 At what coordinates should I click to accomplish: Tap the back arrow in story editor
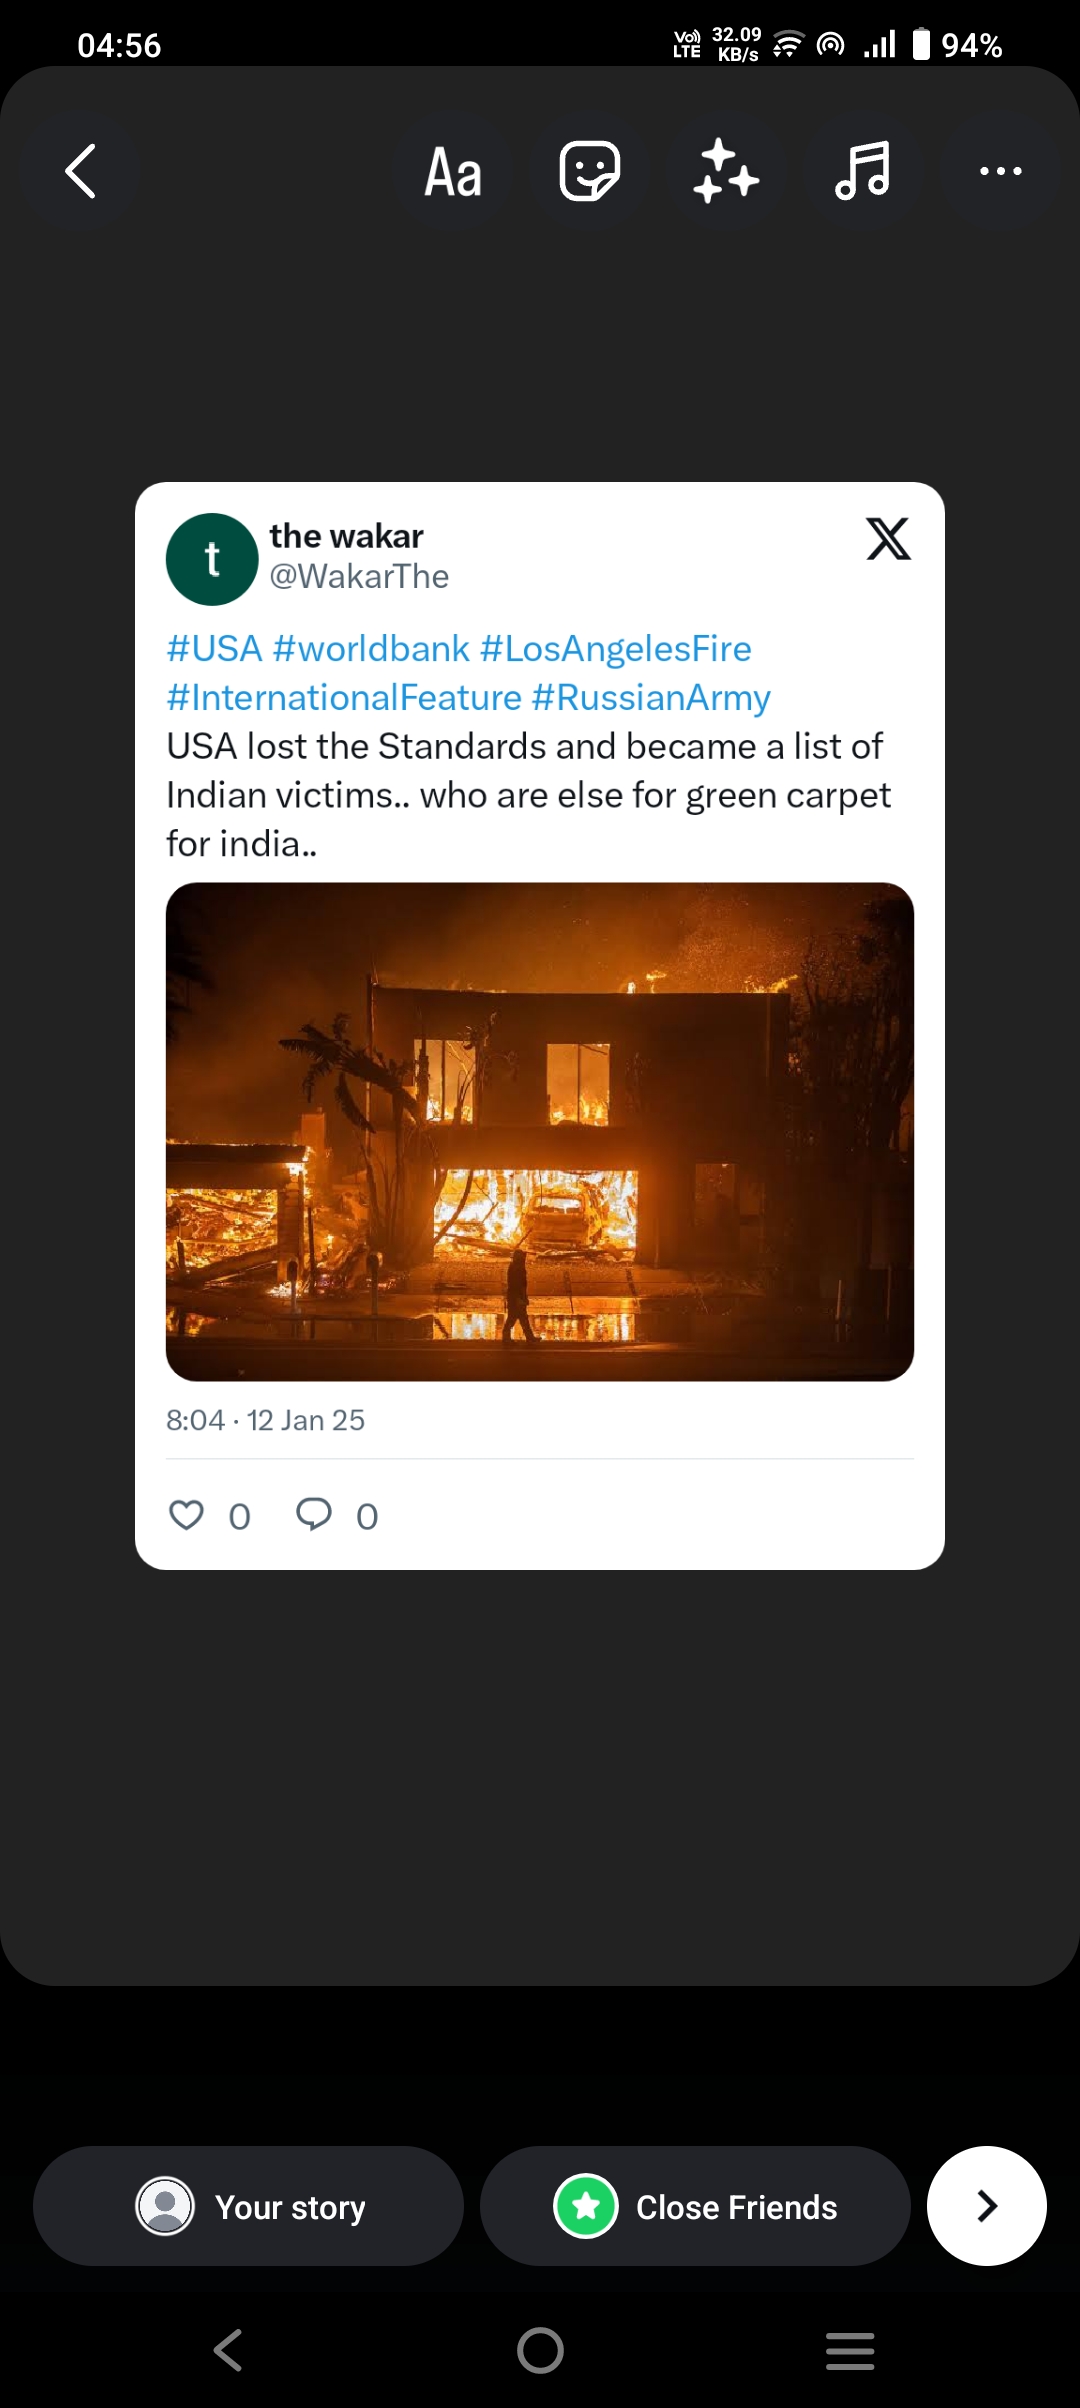coord(81,171)
